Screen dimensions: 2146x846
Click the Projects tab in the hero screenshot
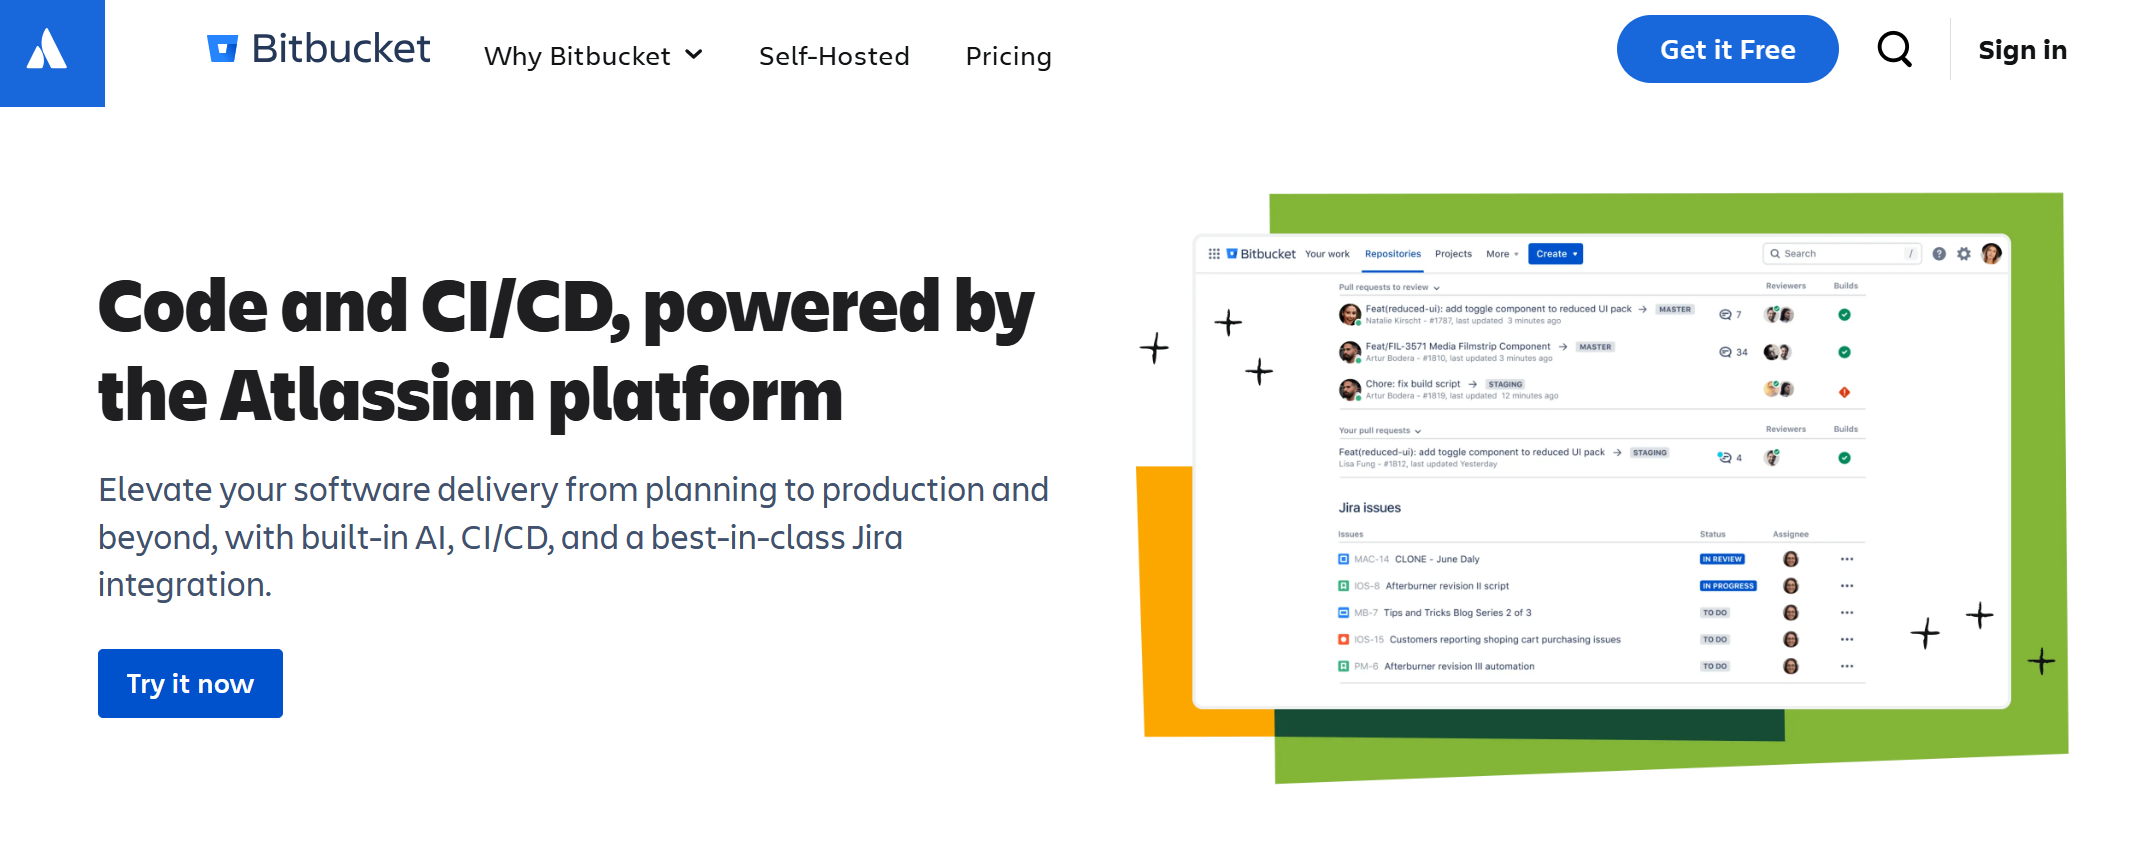pyautogui.click(x=1453, y=254)
